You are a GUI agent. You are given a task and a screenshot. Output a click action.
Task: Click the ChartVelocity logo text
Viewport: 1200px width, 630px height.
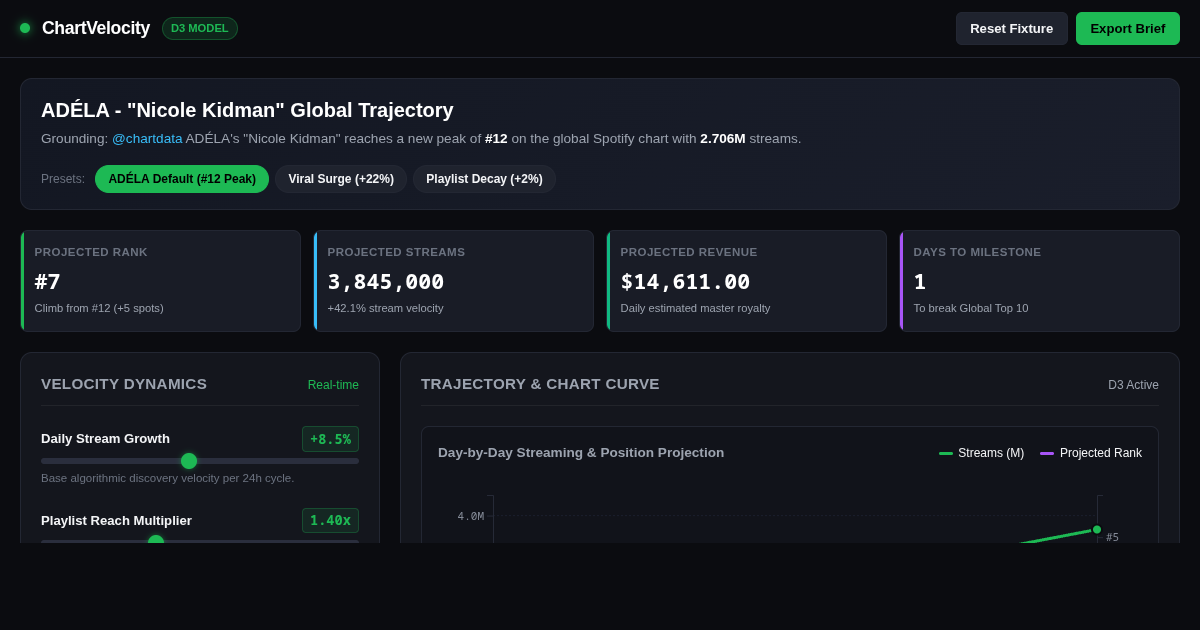[x=96, y=28]
